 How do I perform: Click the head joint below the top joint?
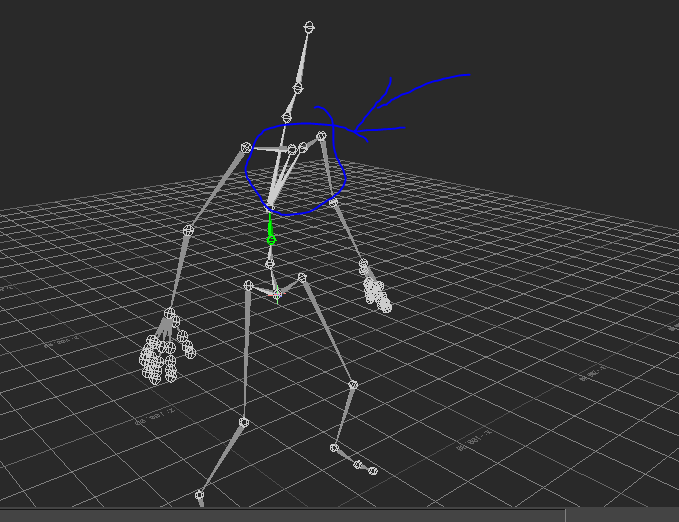(x=297, y=88)
